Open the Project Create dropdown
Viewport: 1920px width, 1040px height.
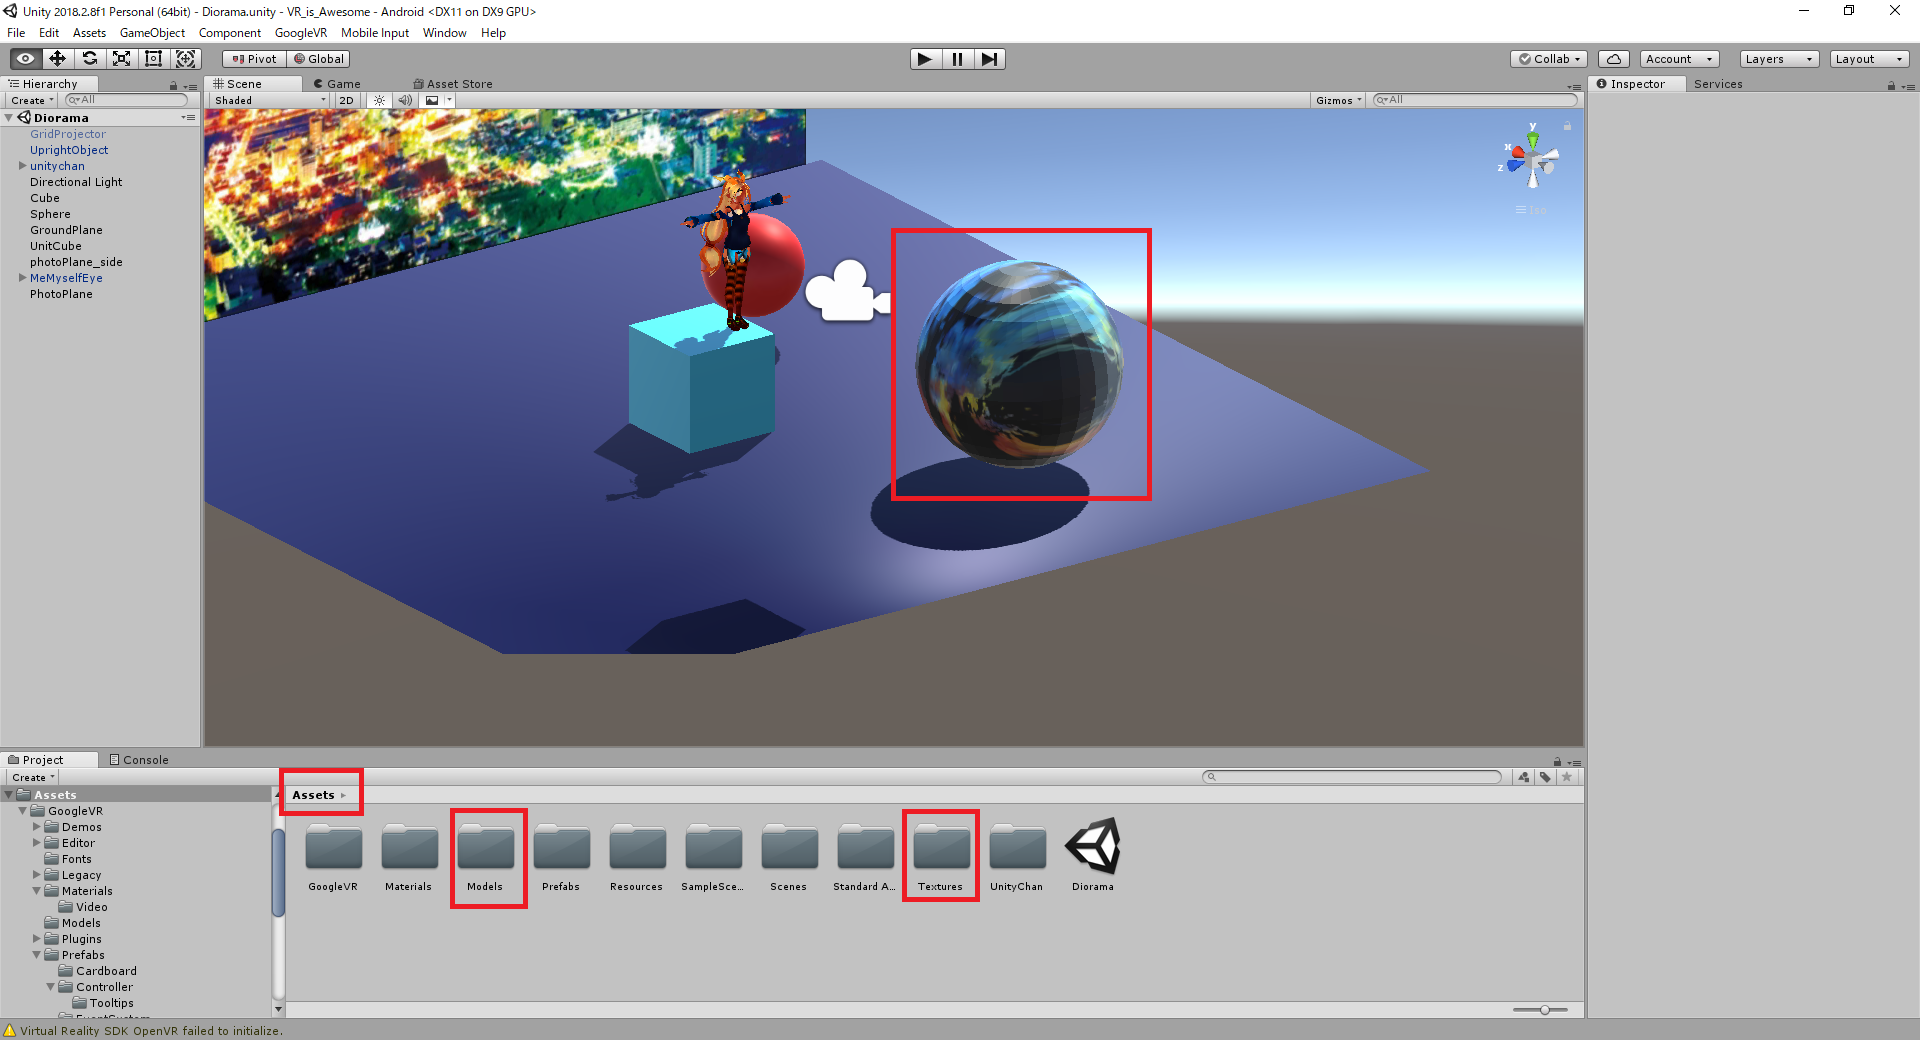33,777
